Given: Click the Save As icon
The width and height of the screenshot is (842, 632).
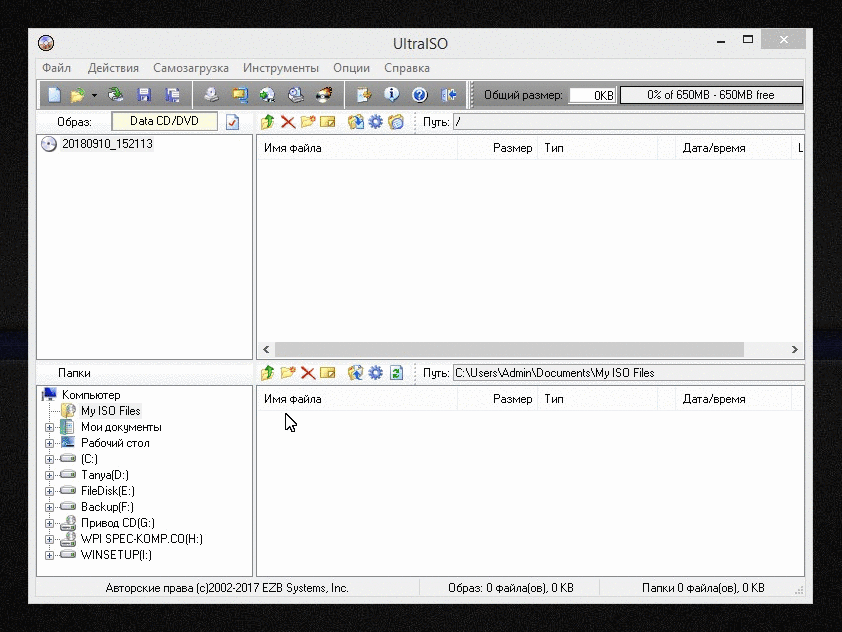Looking at the screenshot, I should pyautogui.click(x=172, y=95).
